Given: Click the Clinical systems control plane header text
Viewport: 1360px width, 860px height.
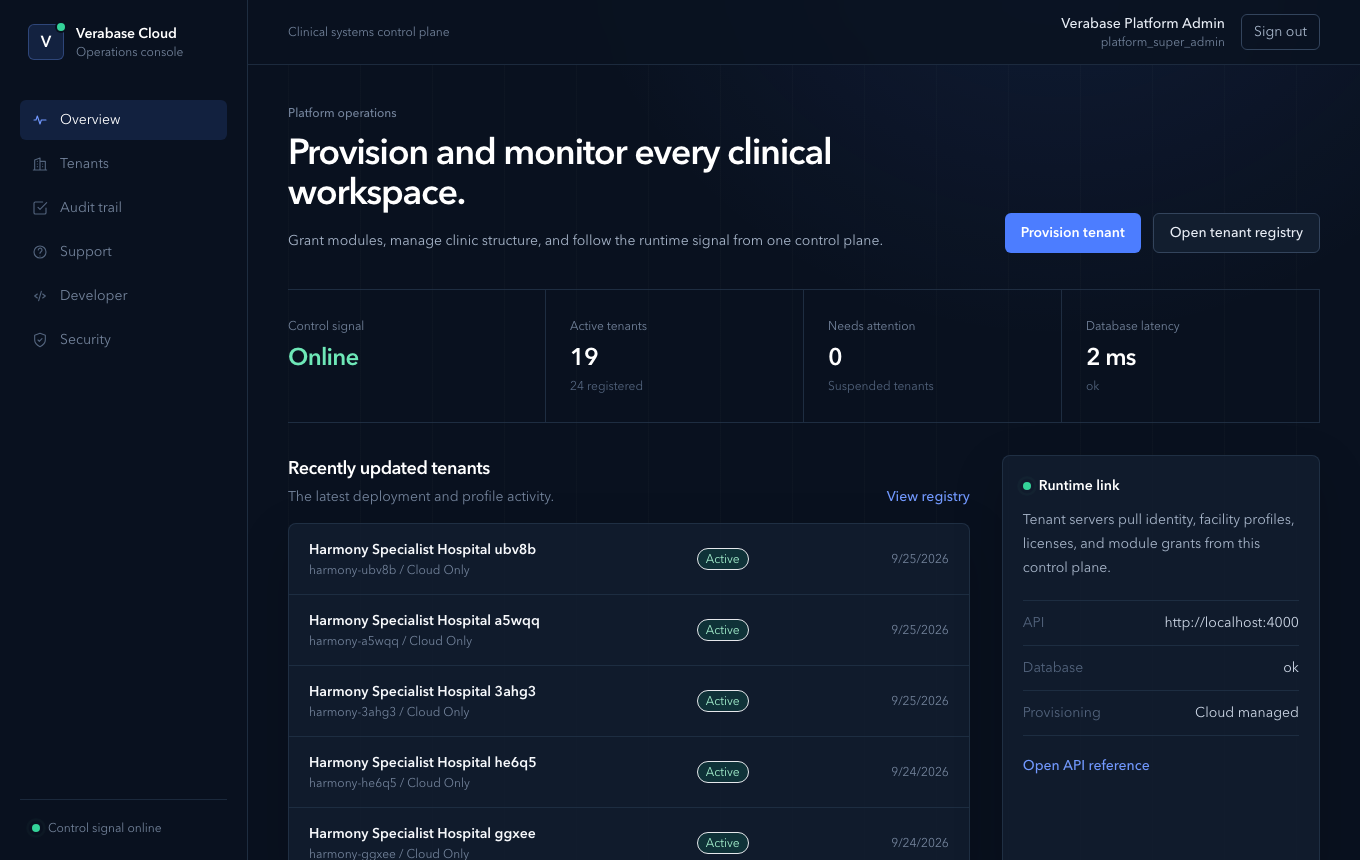Looking at the screenshot, I should coord(369,32).
